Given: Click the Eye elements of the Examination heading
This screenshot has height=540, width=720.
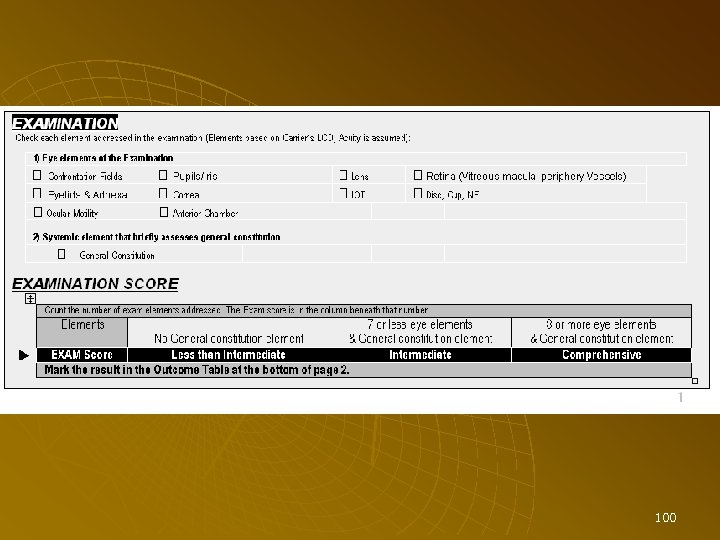Looking at the screenshot, I should pyautogui.click(x=103, y=158).
